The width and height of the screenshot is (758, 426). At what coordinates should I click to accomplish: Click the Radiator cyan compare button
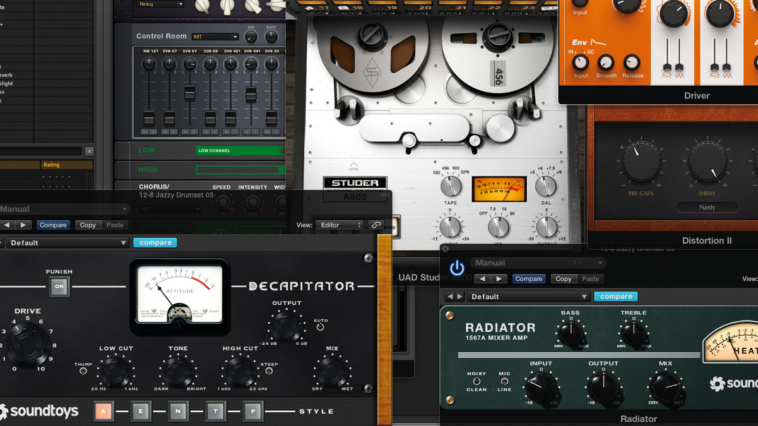pyautogui.click(x=616, y=296)
